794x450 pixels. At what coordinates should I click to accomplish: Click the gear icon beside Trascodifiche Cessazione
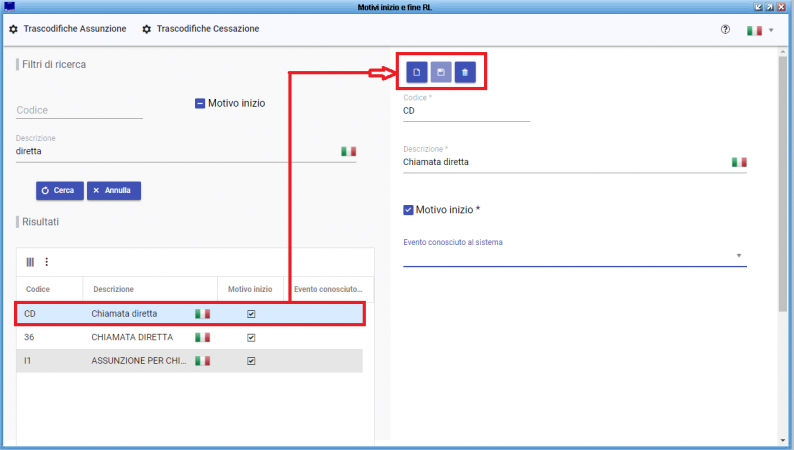tap(146, 29)
